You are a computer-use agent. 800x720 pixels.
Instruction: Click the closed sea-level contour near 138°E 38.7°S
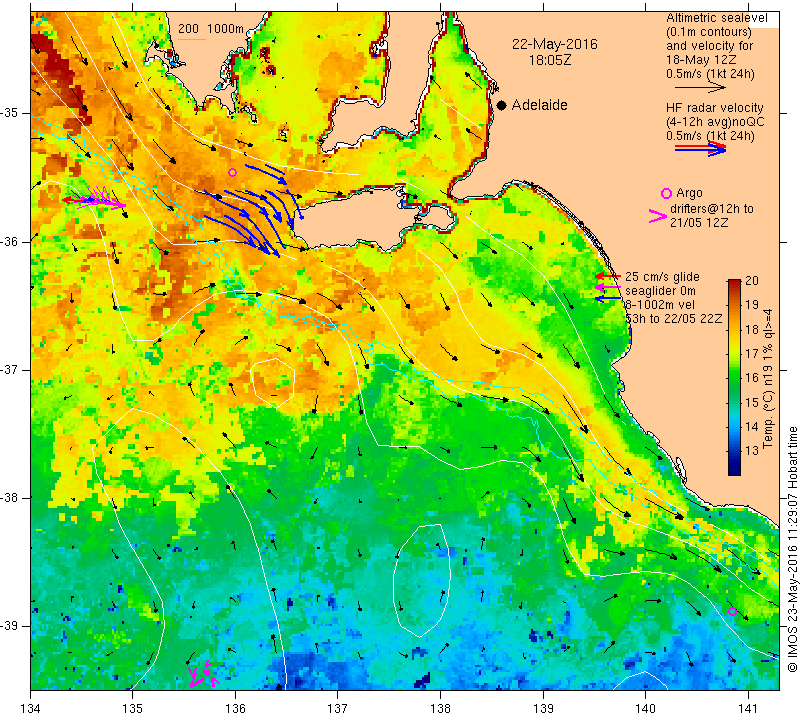tap(421, 579)
